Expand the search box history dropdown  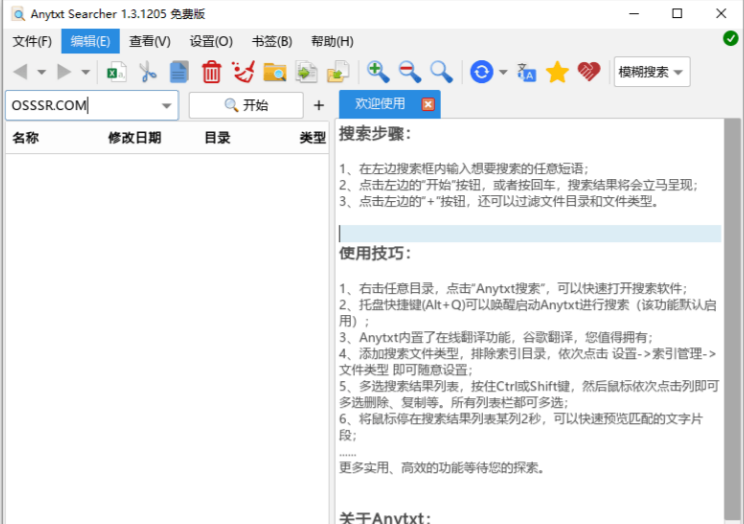(166, 105)
